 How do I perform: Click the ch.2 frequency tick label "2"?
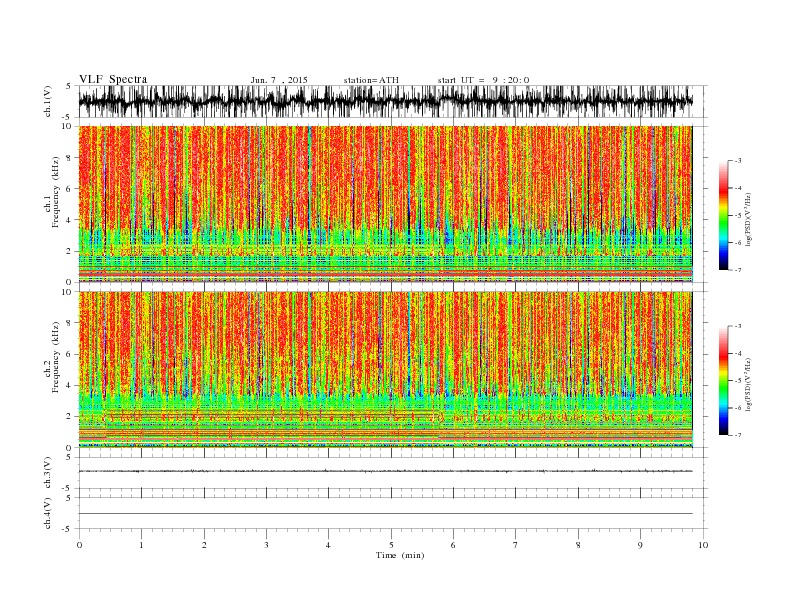(x=70, y=417)
